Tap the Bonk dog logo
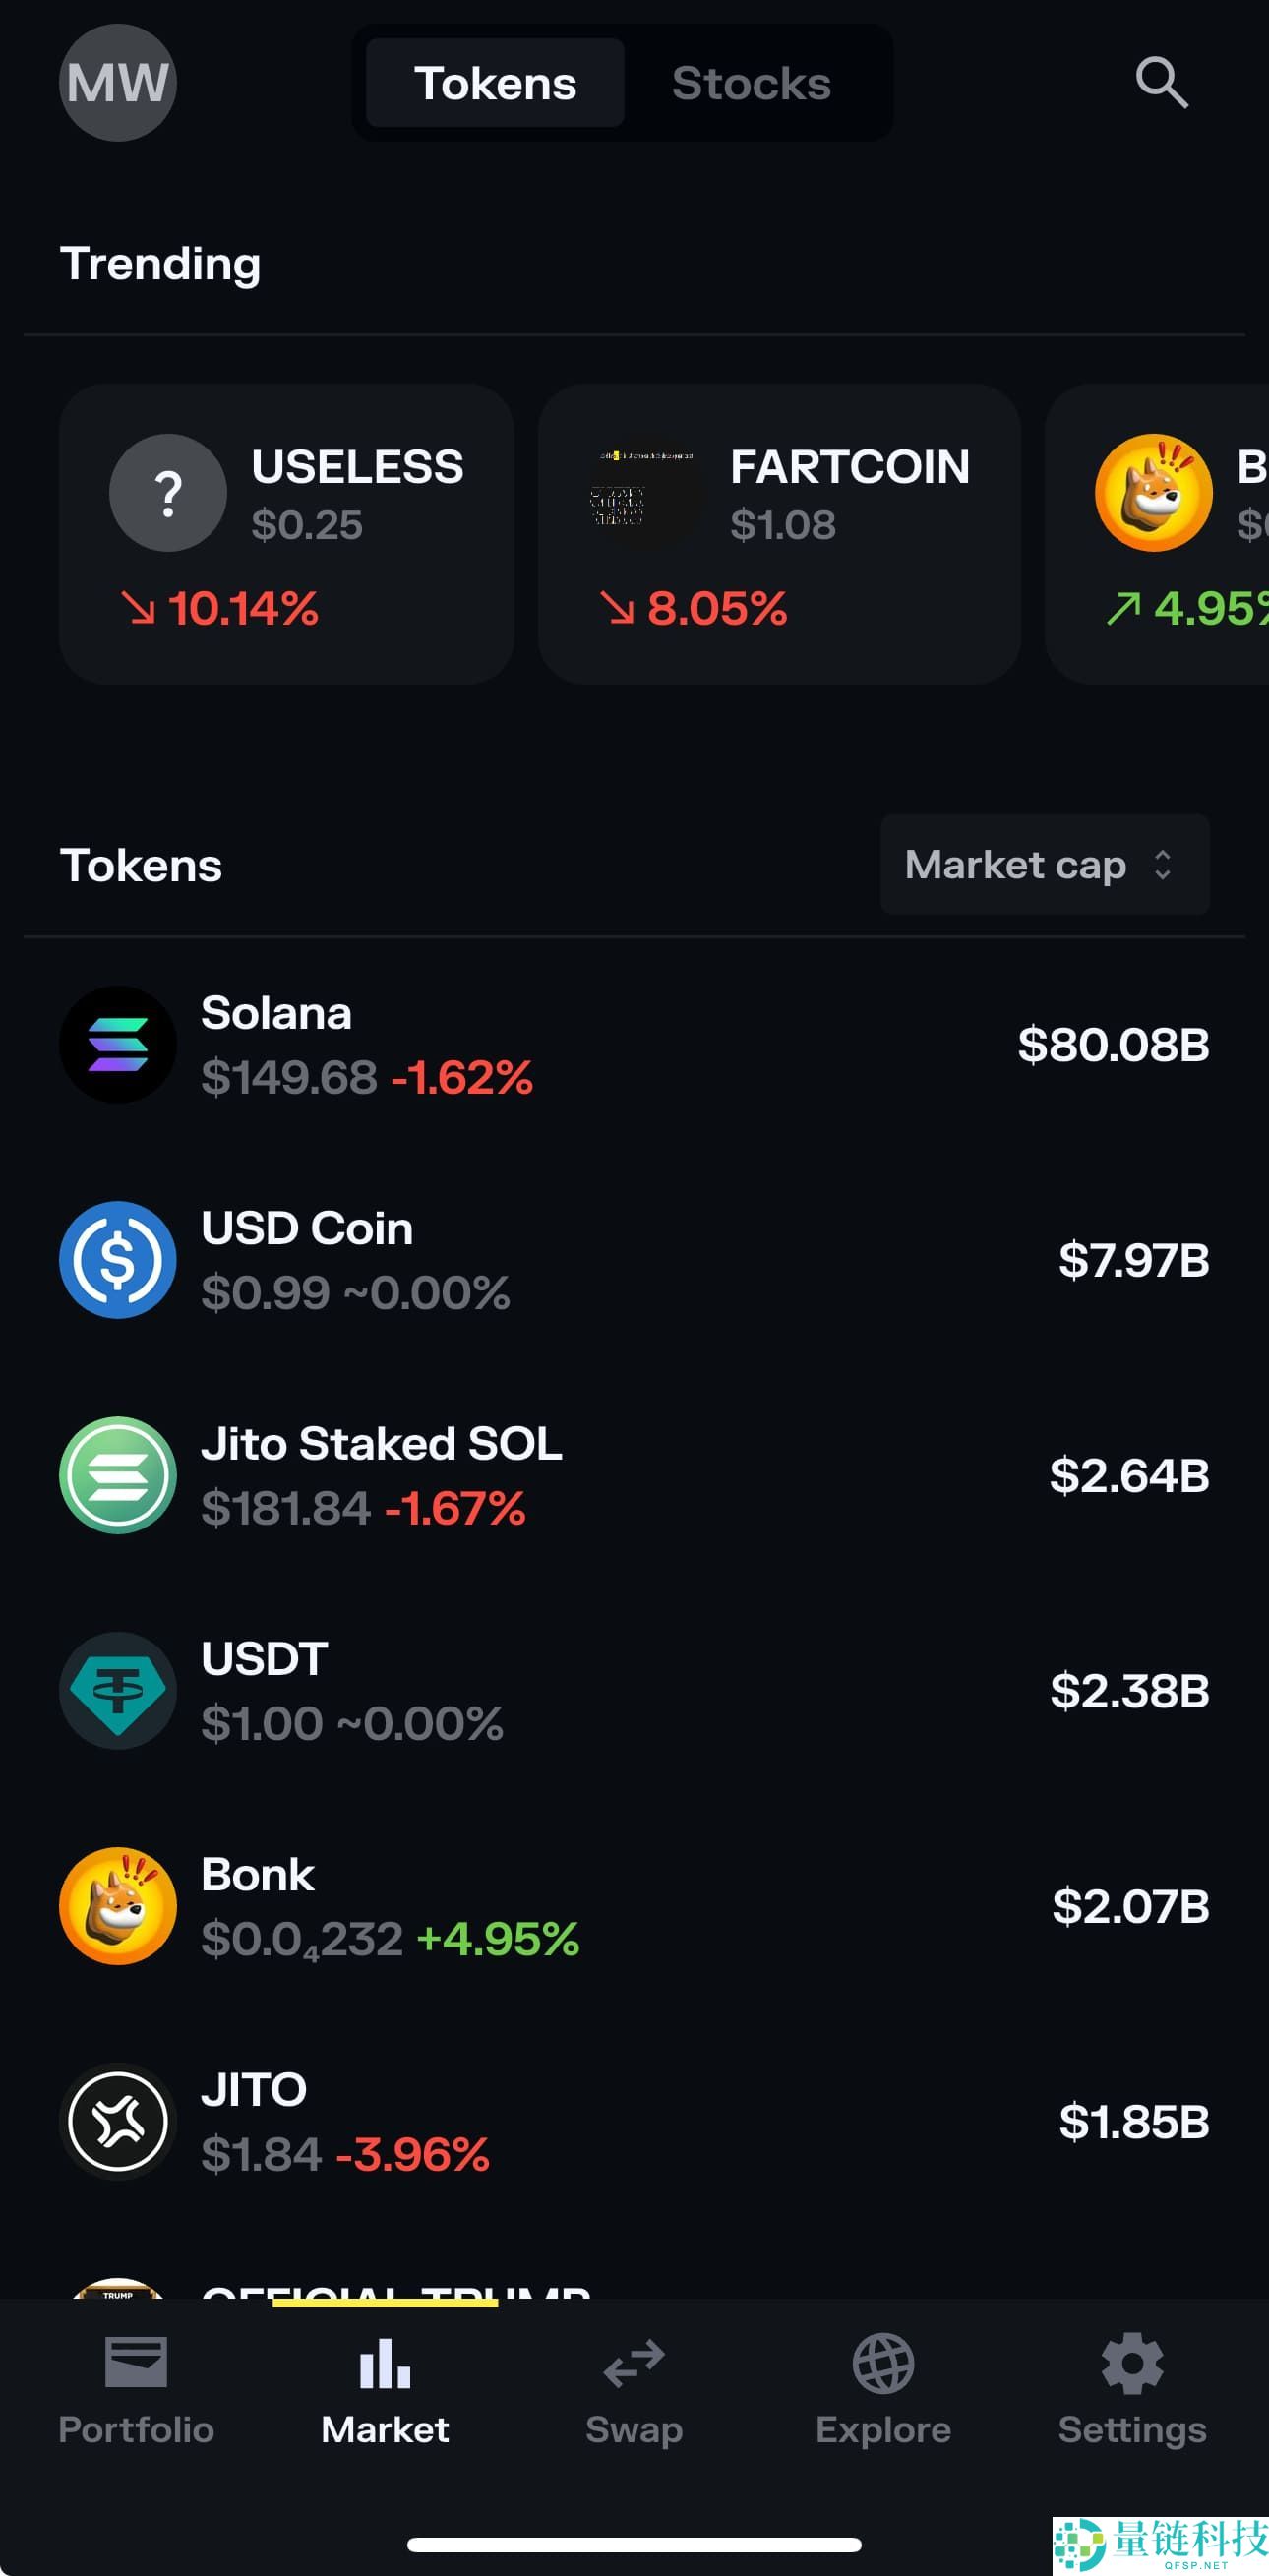 pyautogui.click(x=118, y=1906)
